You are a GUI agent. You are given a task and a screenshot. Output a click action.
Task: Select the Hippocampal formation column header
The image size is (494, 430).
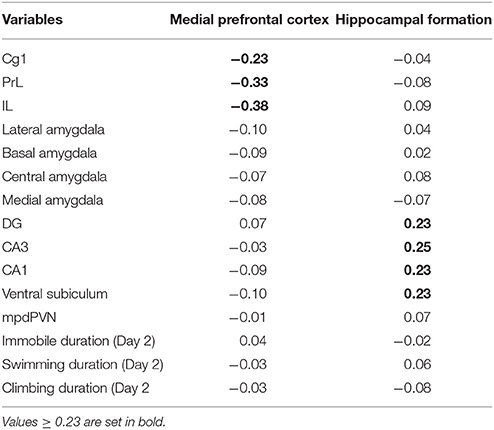click(413, 20)
